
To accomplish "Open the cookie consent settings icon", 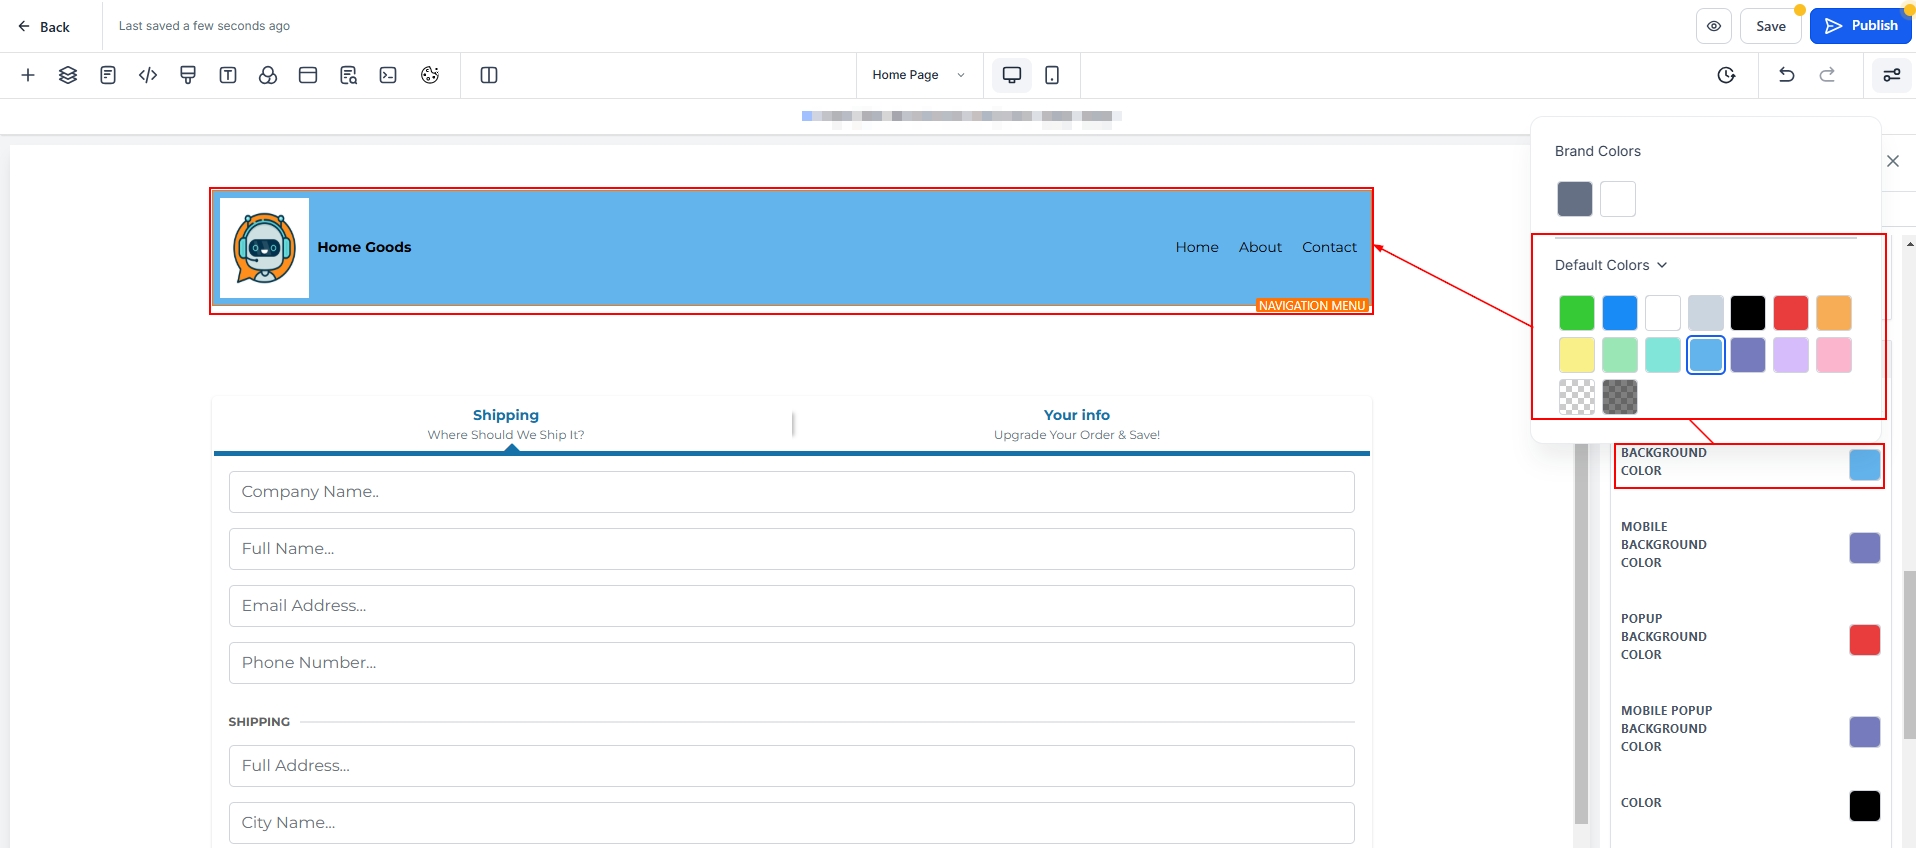I will click(x=430, y=75).
